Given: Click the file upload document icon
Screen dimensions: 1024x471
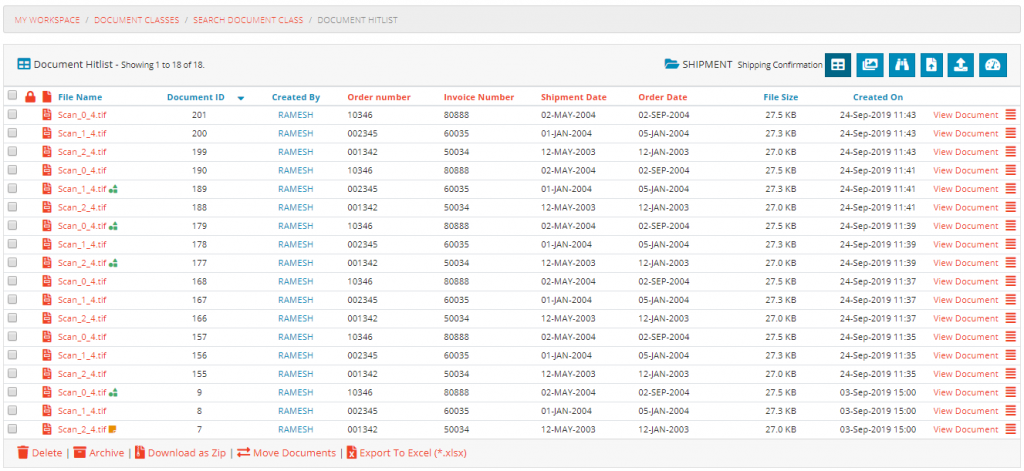Looking at the screenshot, I should tap(931, 65).
